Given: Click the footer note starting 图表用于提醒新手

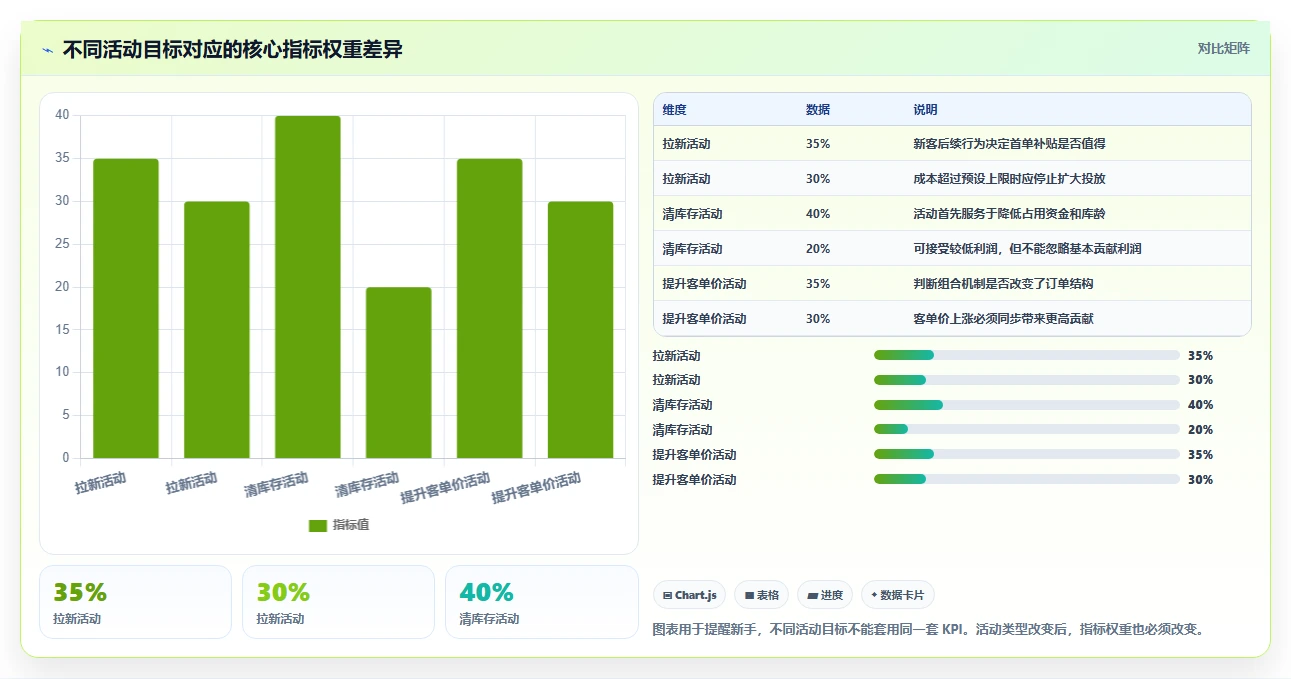Looking at the screenshot, I should [x=931, y=629].
